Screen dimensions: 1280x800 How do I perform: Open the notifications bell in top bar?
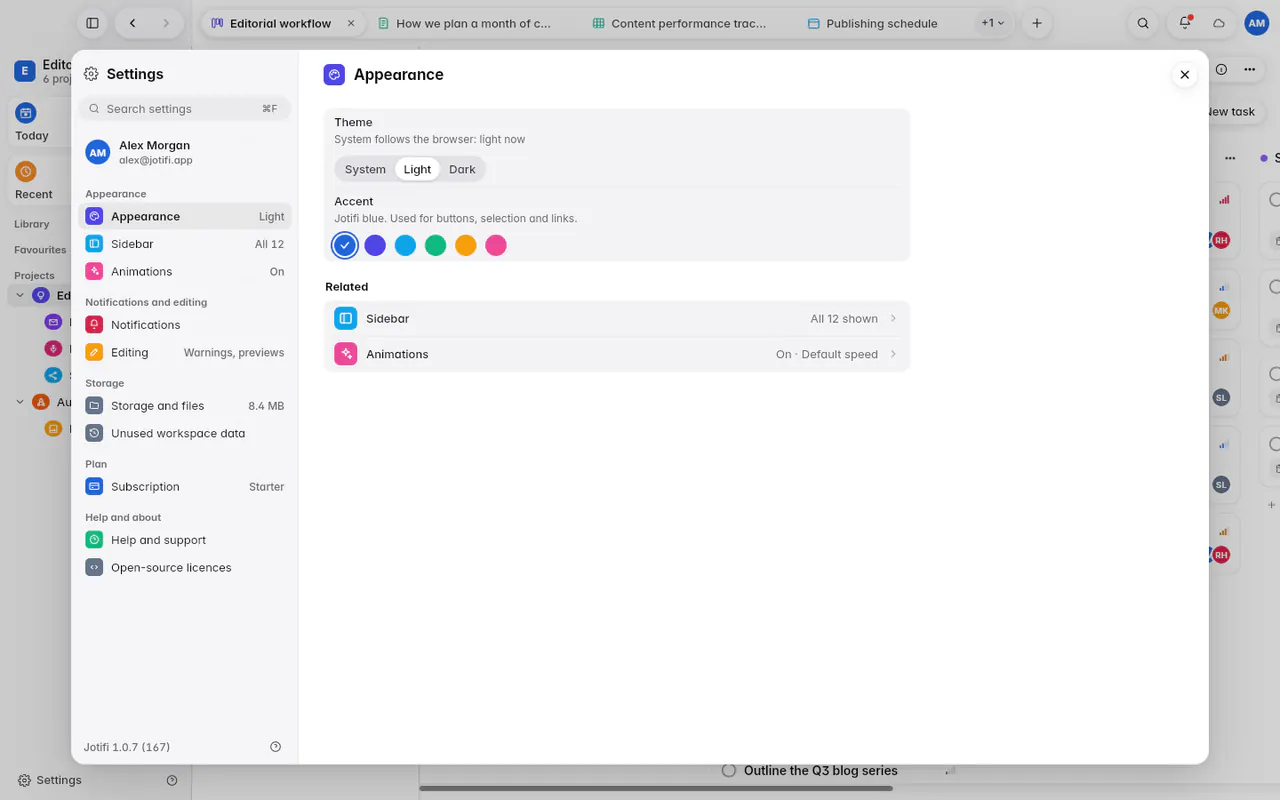point(1185,23)
